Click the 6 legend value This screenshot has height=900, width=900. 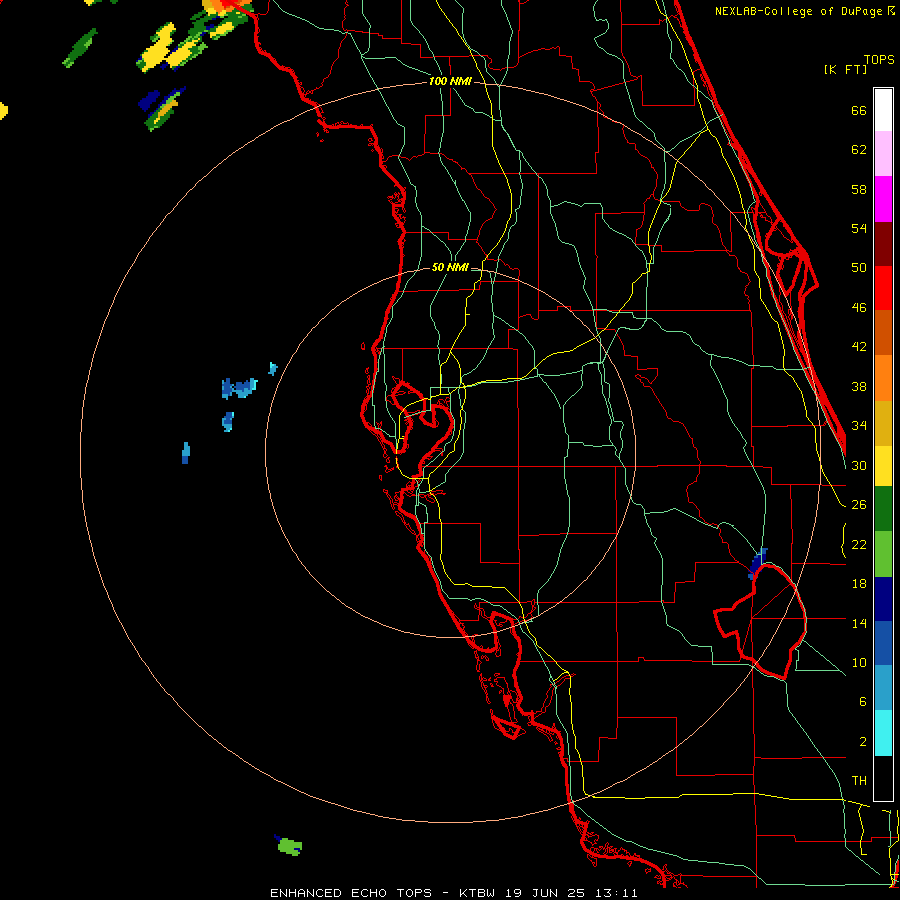pyautogui.click(x=862, y=702)
